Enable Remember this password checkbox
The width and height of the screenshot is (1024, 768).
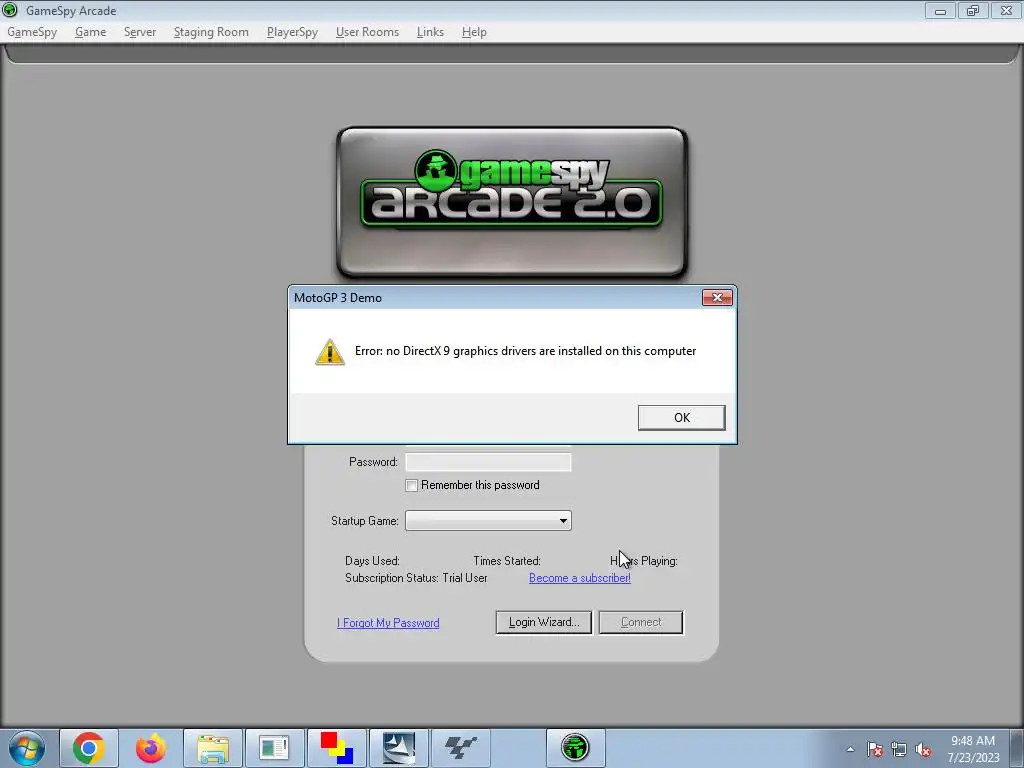[x=411, y=485]
